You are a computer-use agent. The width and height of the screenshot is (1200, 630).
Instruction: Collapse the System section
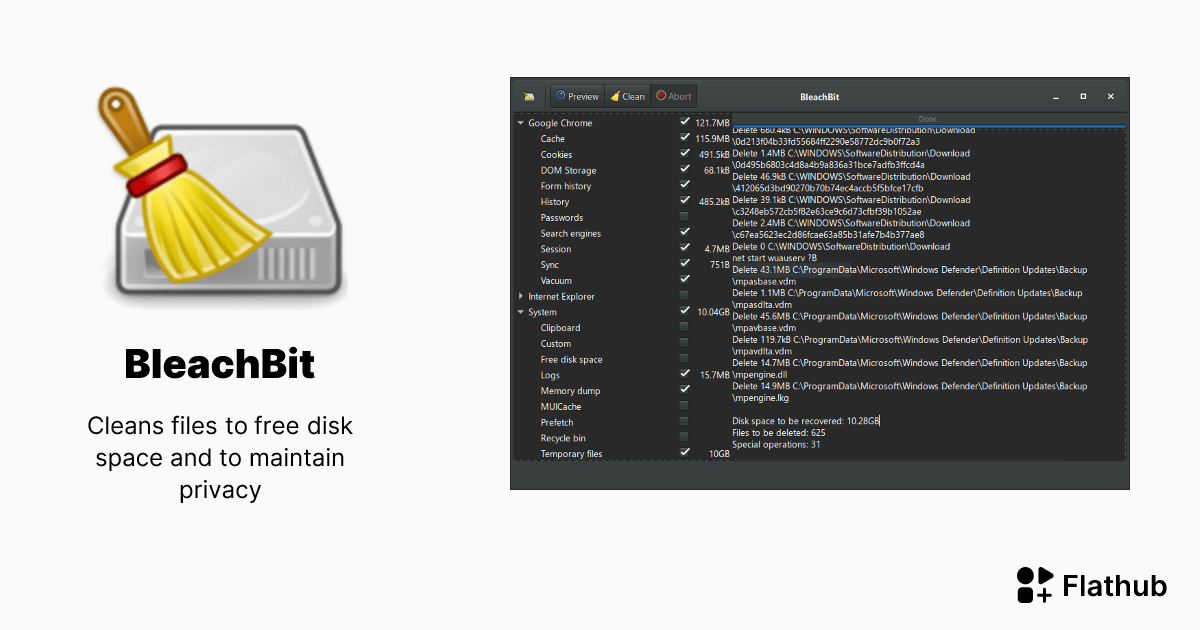[x=520, y=312]
